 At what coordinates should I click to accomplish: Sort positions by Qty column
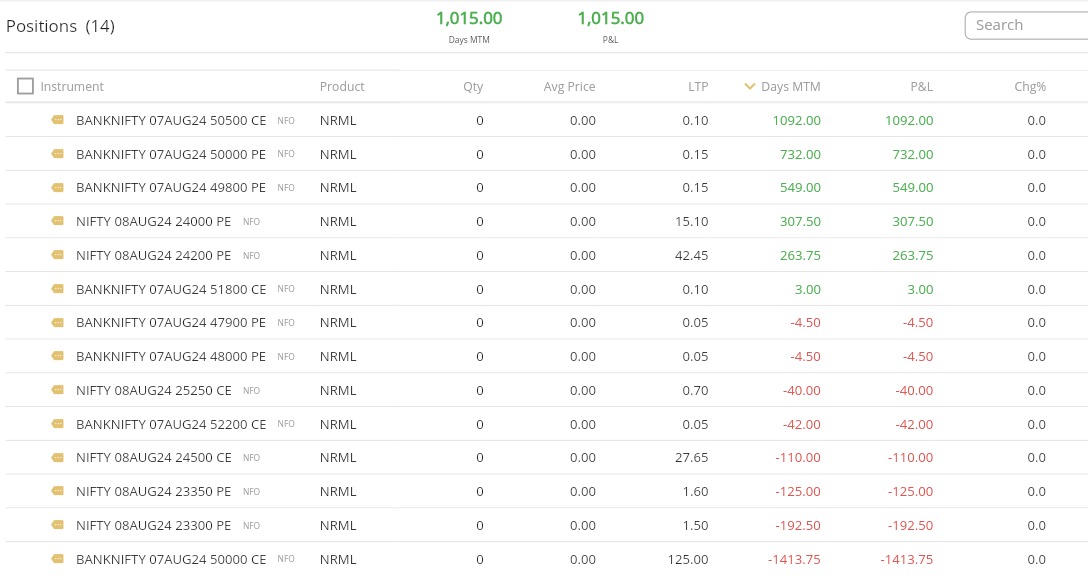pyautogui.click(x=473, y=87)
